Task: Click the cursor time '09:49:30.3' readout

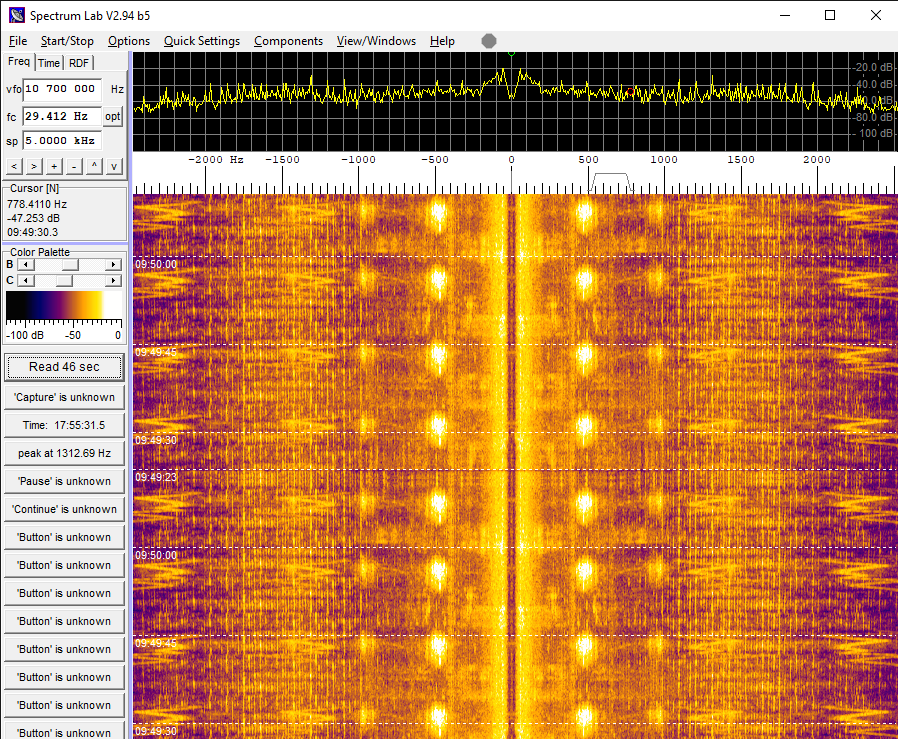Action: point(33,232)
